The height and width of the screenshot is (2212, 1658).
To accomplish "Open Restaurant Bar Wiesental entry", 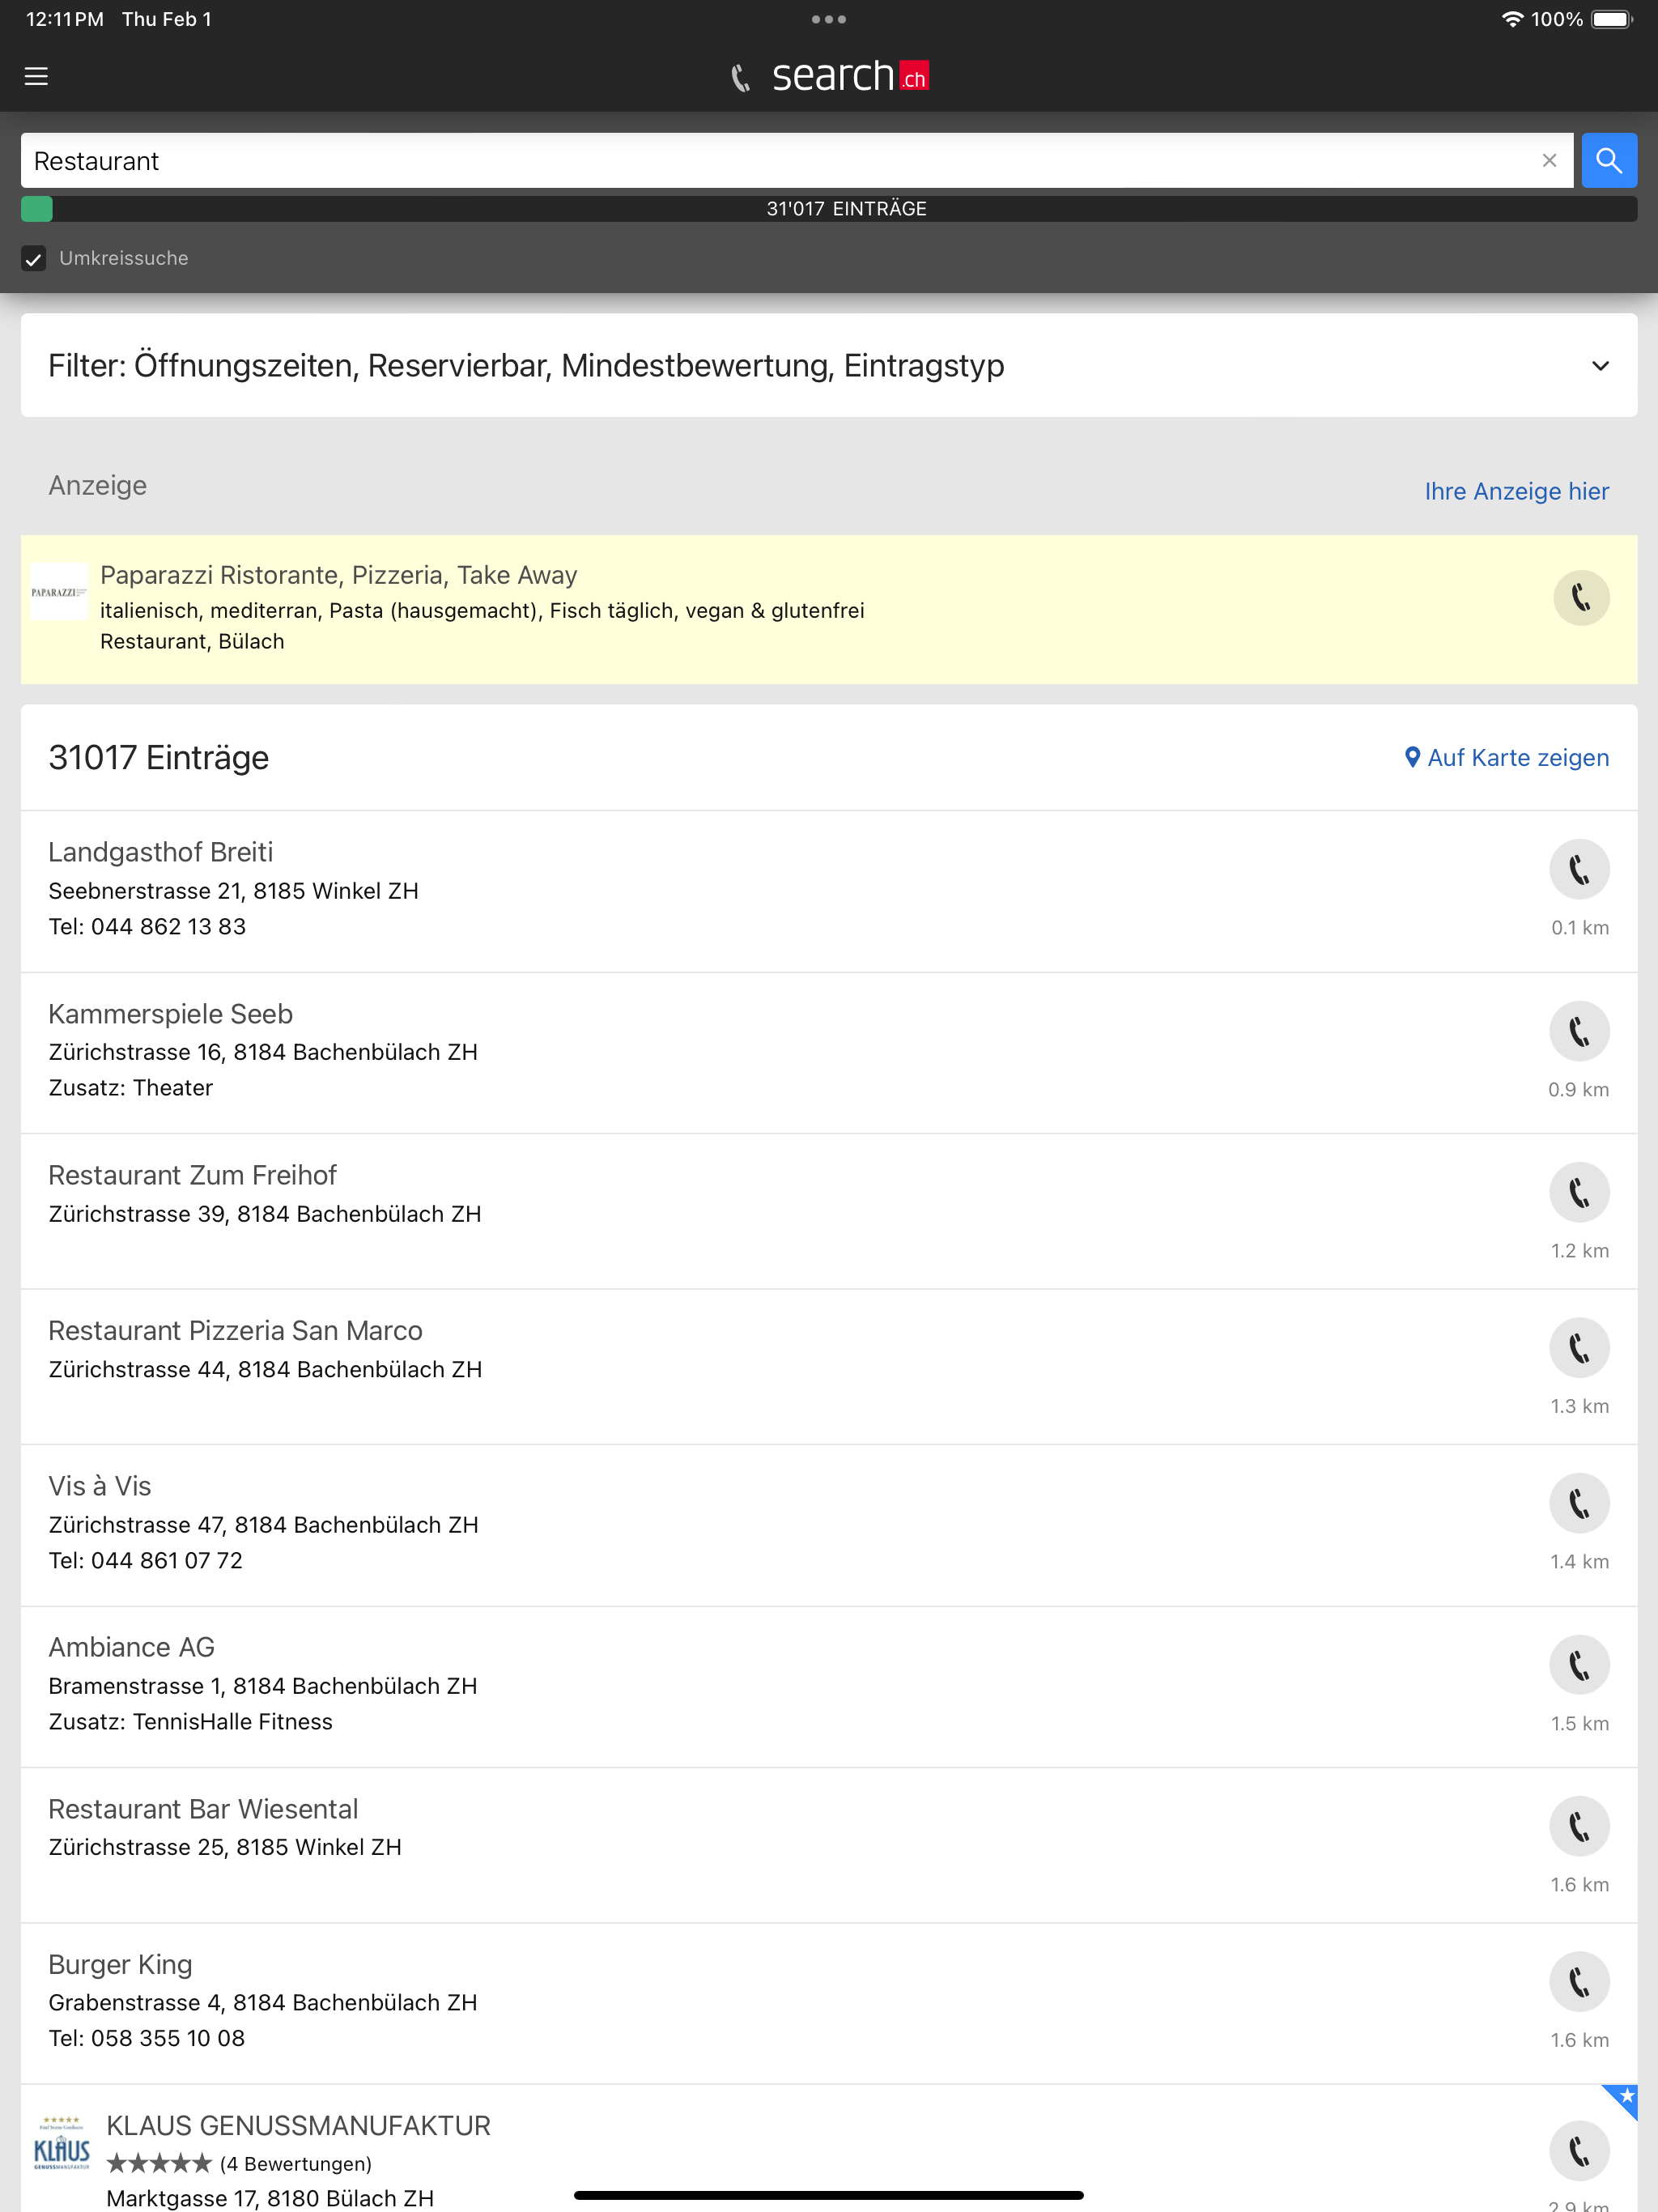I will [x=829, y=1845].
